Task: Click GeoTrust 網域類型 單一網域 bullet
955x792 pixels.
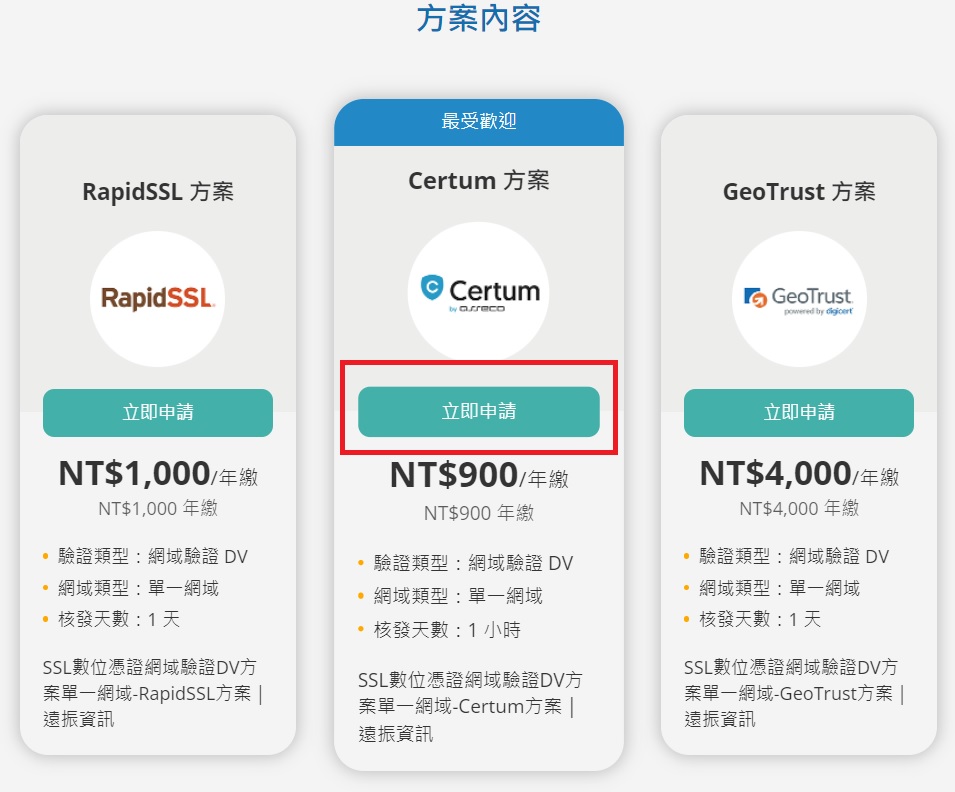Action: (779, 588)
